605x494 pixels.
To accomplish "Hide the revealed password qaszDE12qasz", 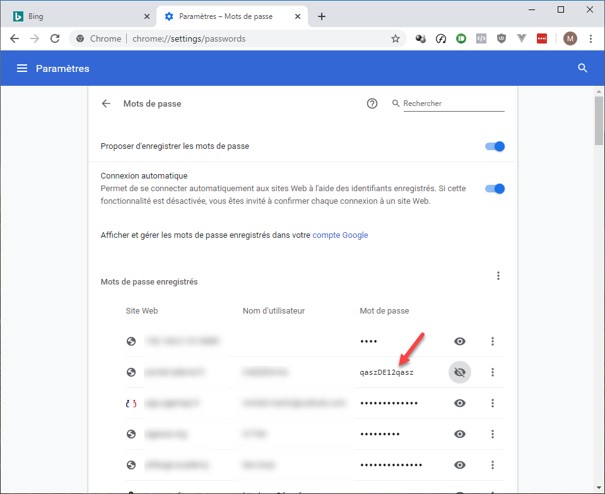I will click(460, 372).
